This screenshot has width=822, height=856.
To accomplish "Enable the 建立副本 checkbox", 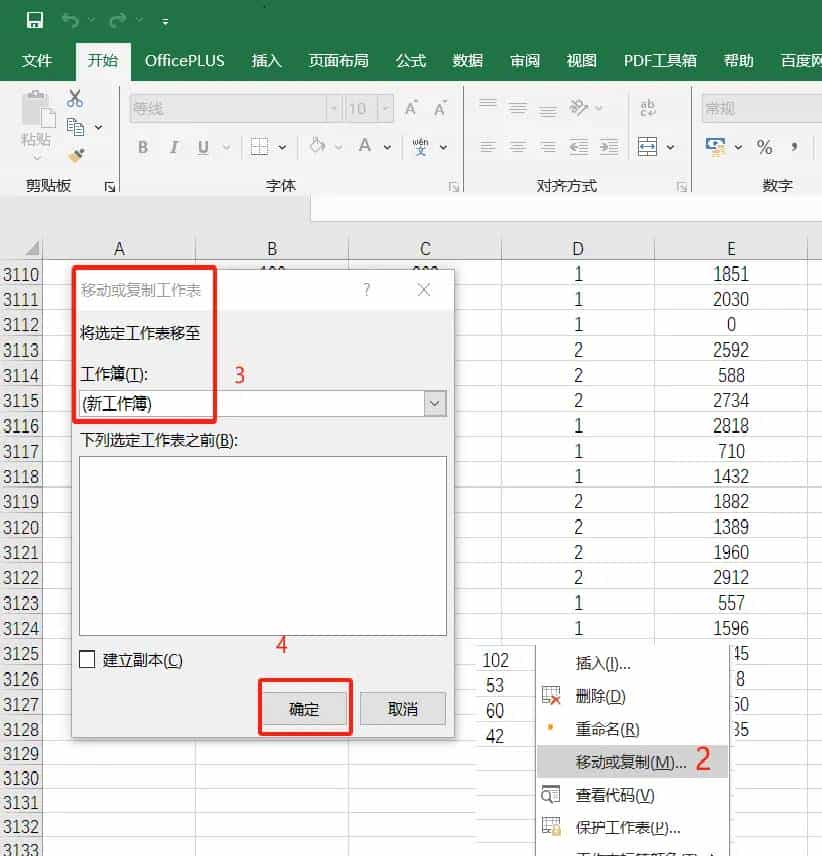I will tap(88, 660).
